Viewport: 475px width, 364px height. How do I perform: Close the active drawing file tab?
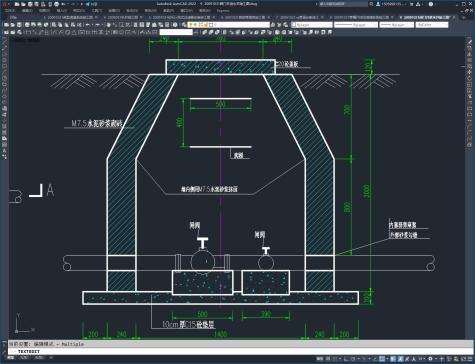point(454,17)
